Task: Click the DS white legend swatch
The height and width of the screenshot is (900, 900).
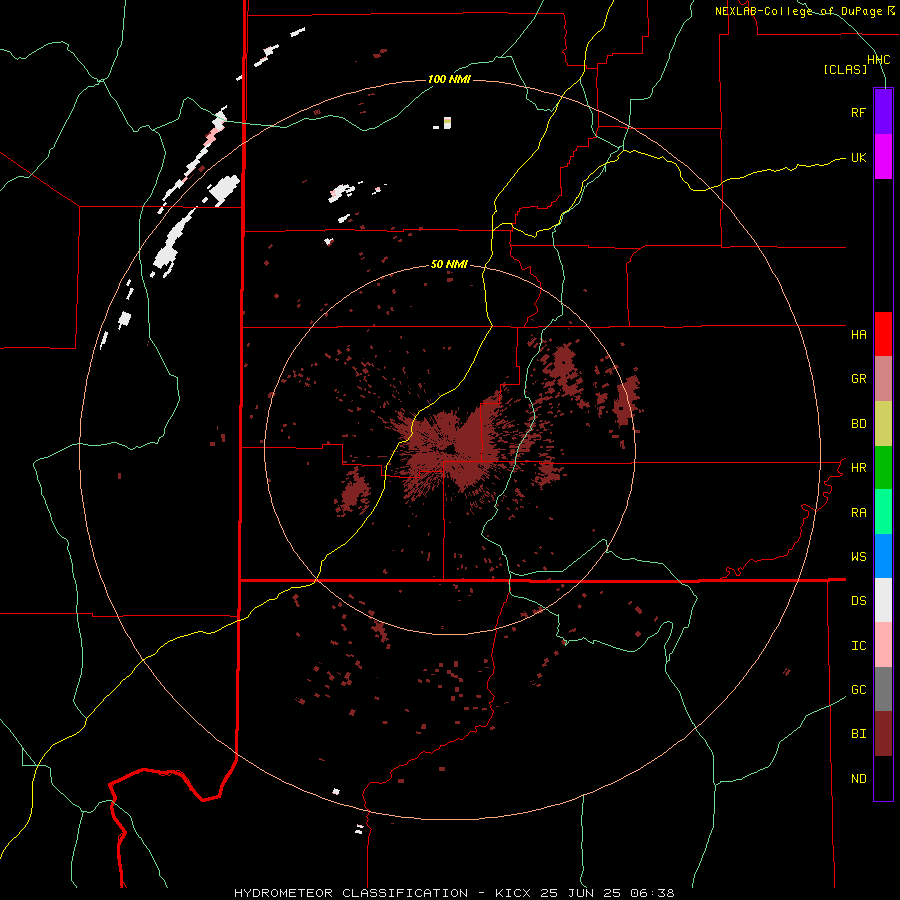Action: [x=883, y=600]
